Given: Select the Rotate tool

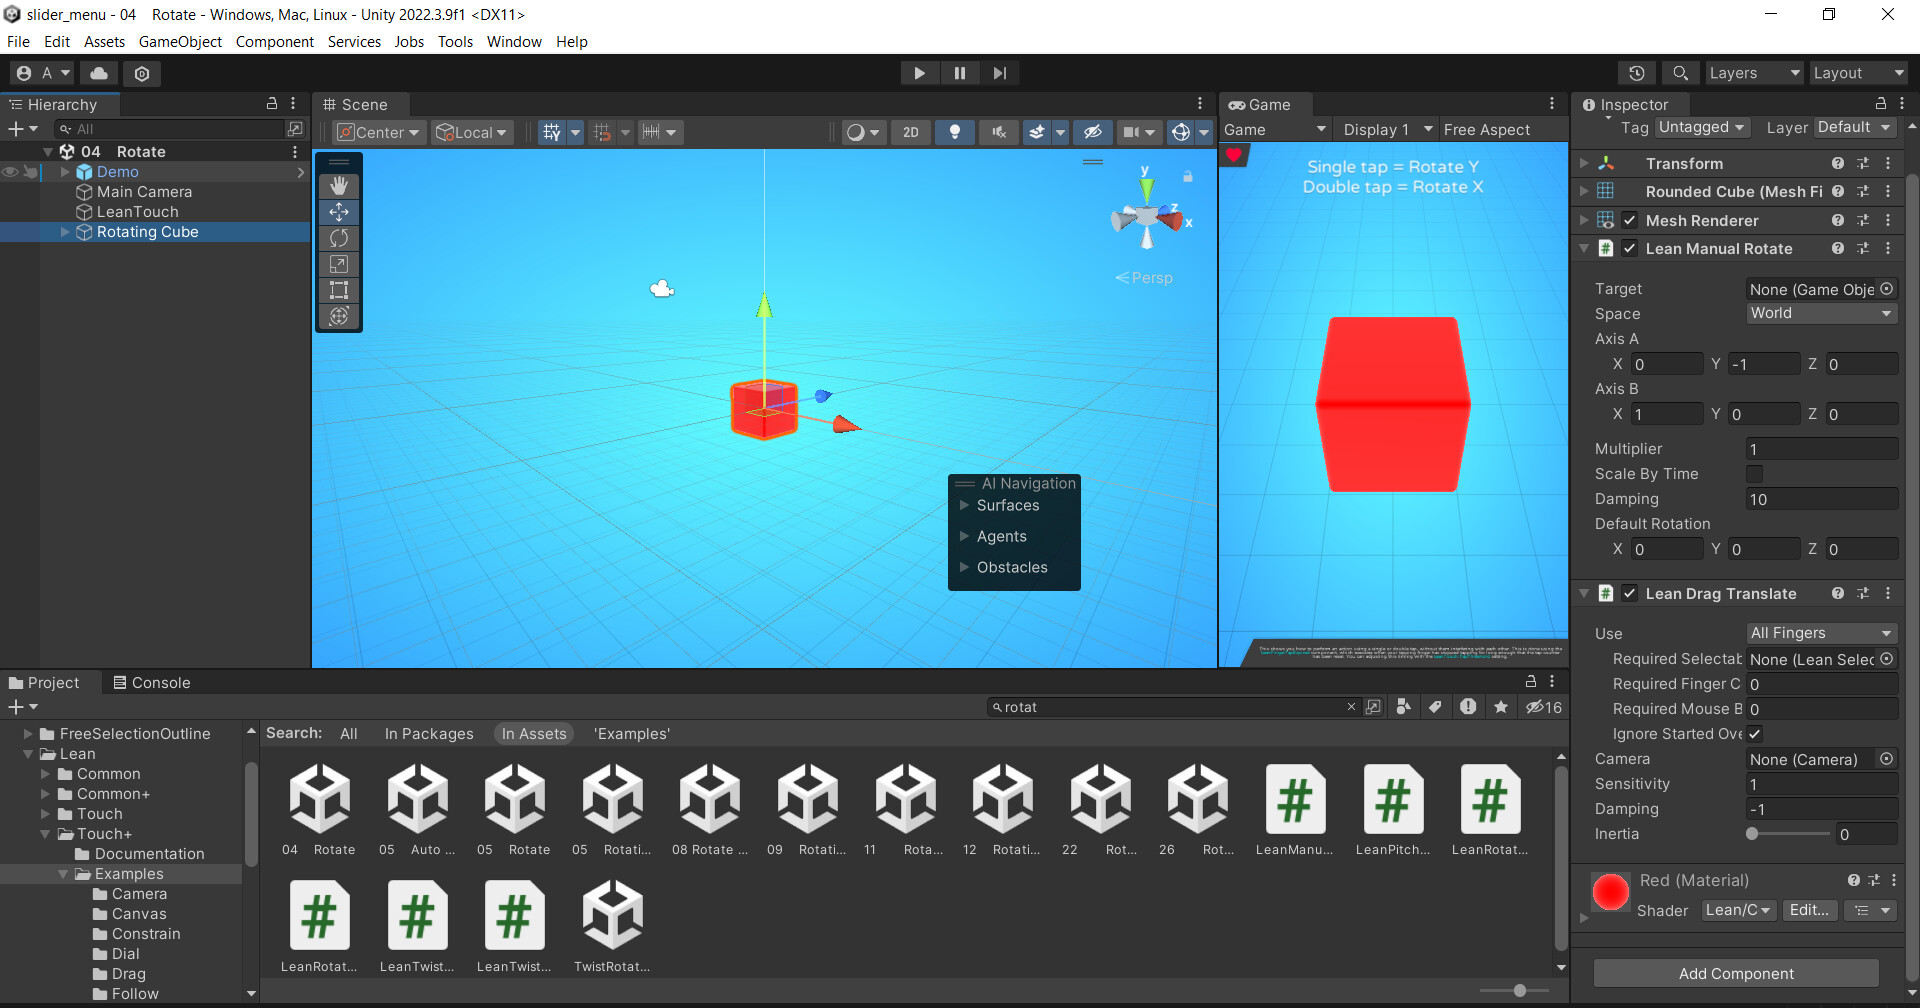Looking at the screenshot, I should click(x=339, y=238).
